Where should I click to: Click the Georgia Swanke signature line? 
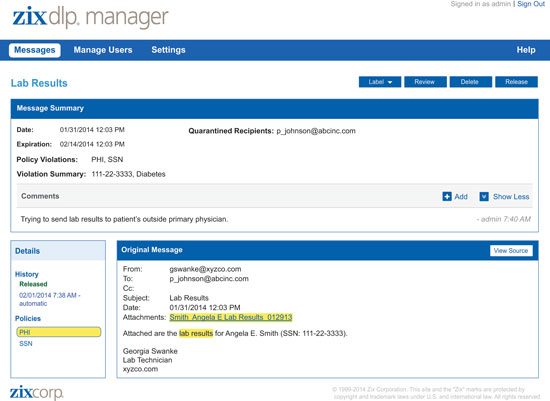(x=150, y=351)
